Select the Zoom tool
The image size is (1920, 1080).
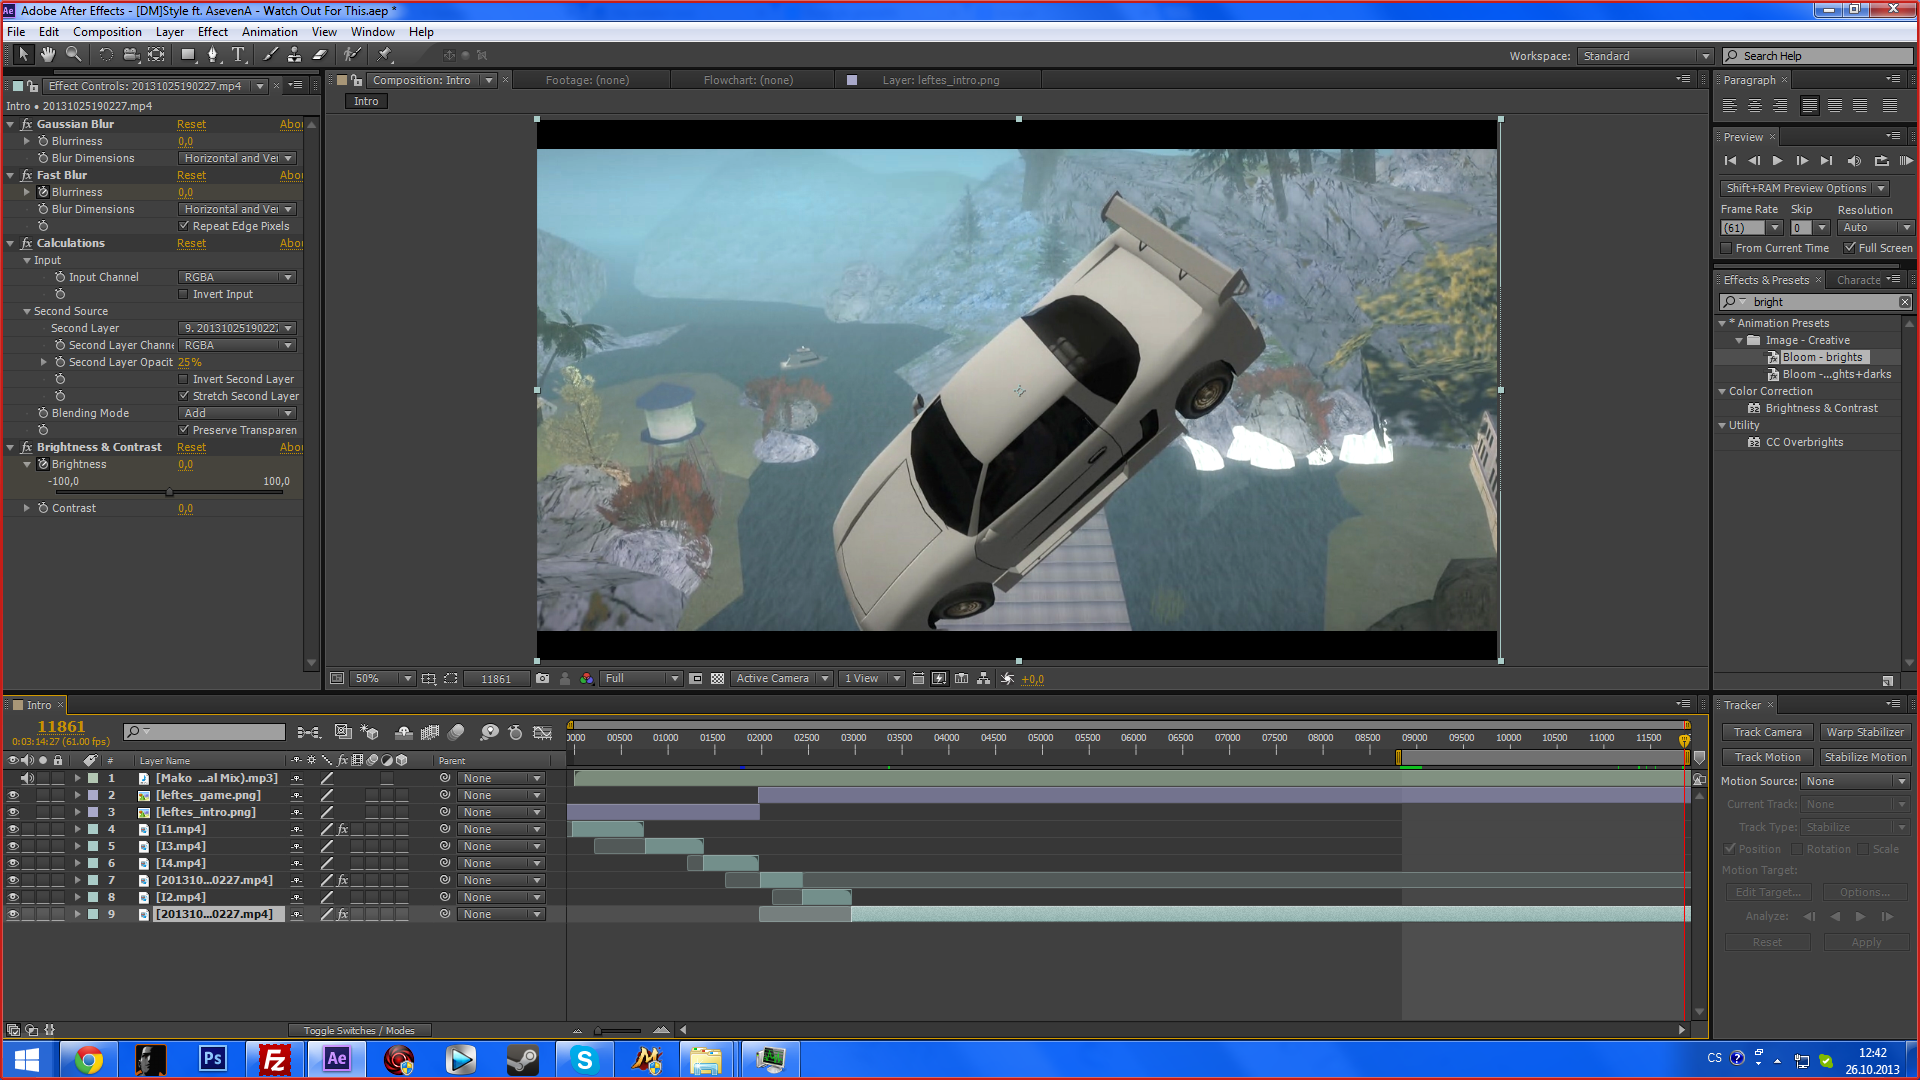(x=73, y=55)
